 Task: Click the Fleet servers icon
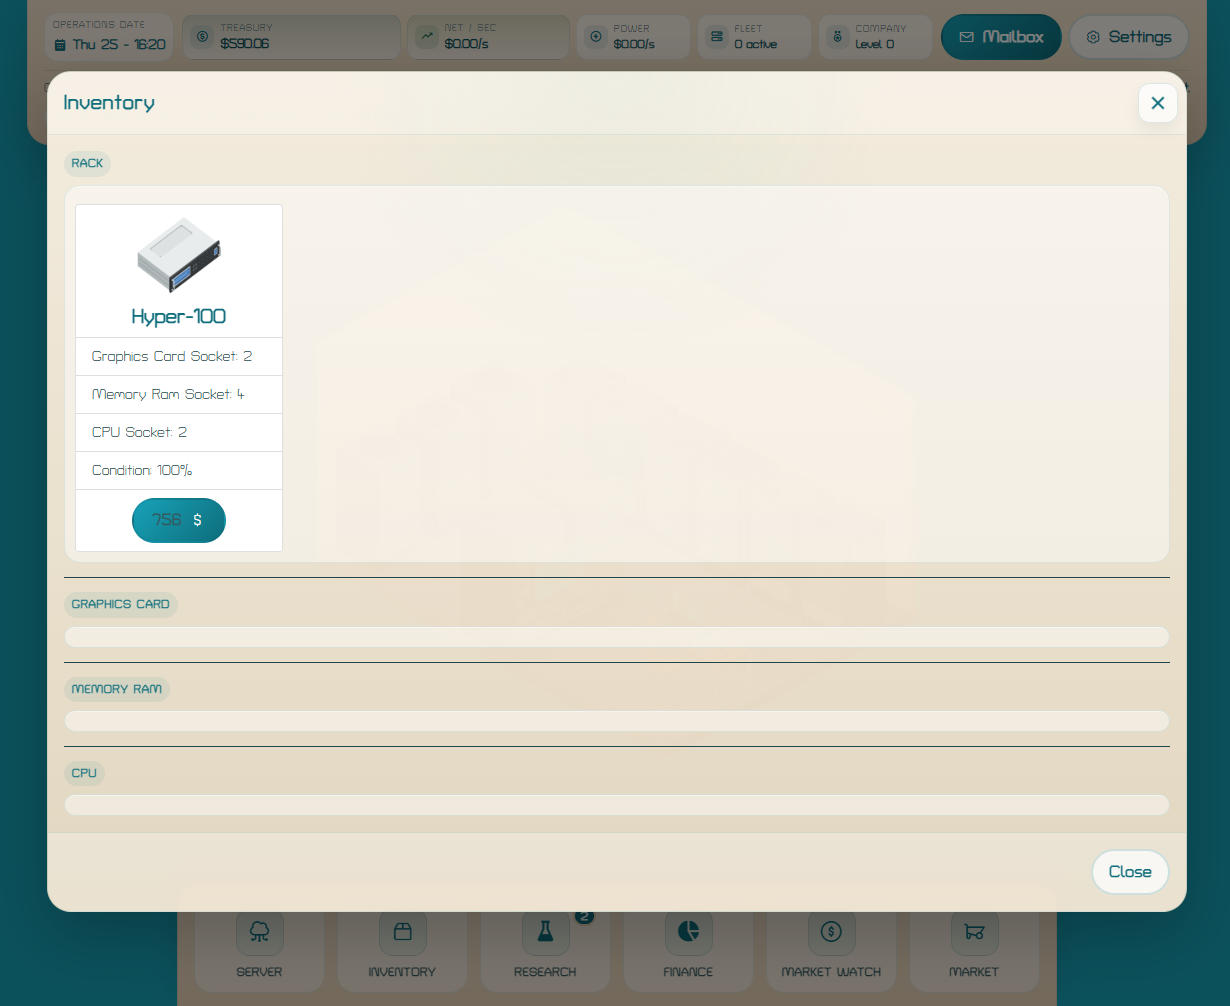click(716, 37)
